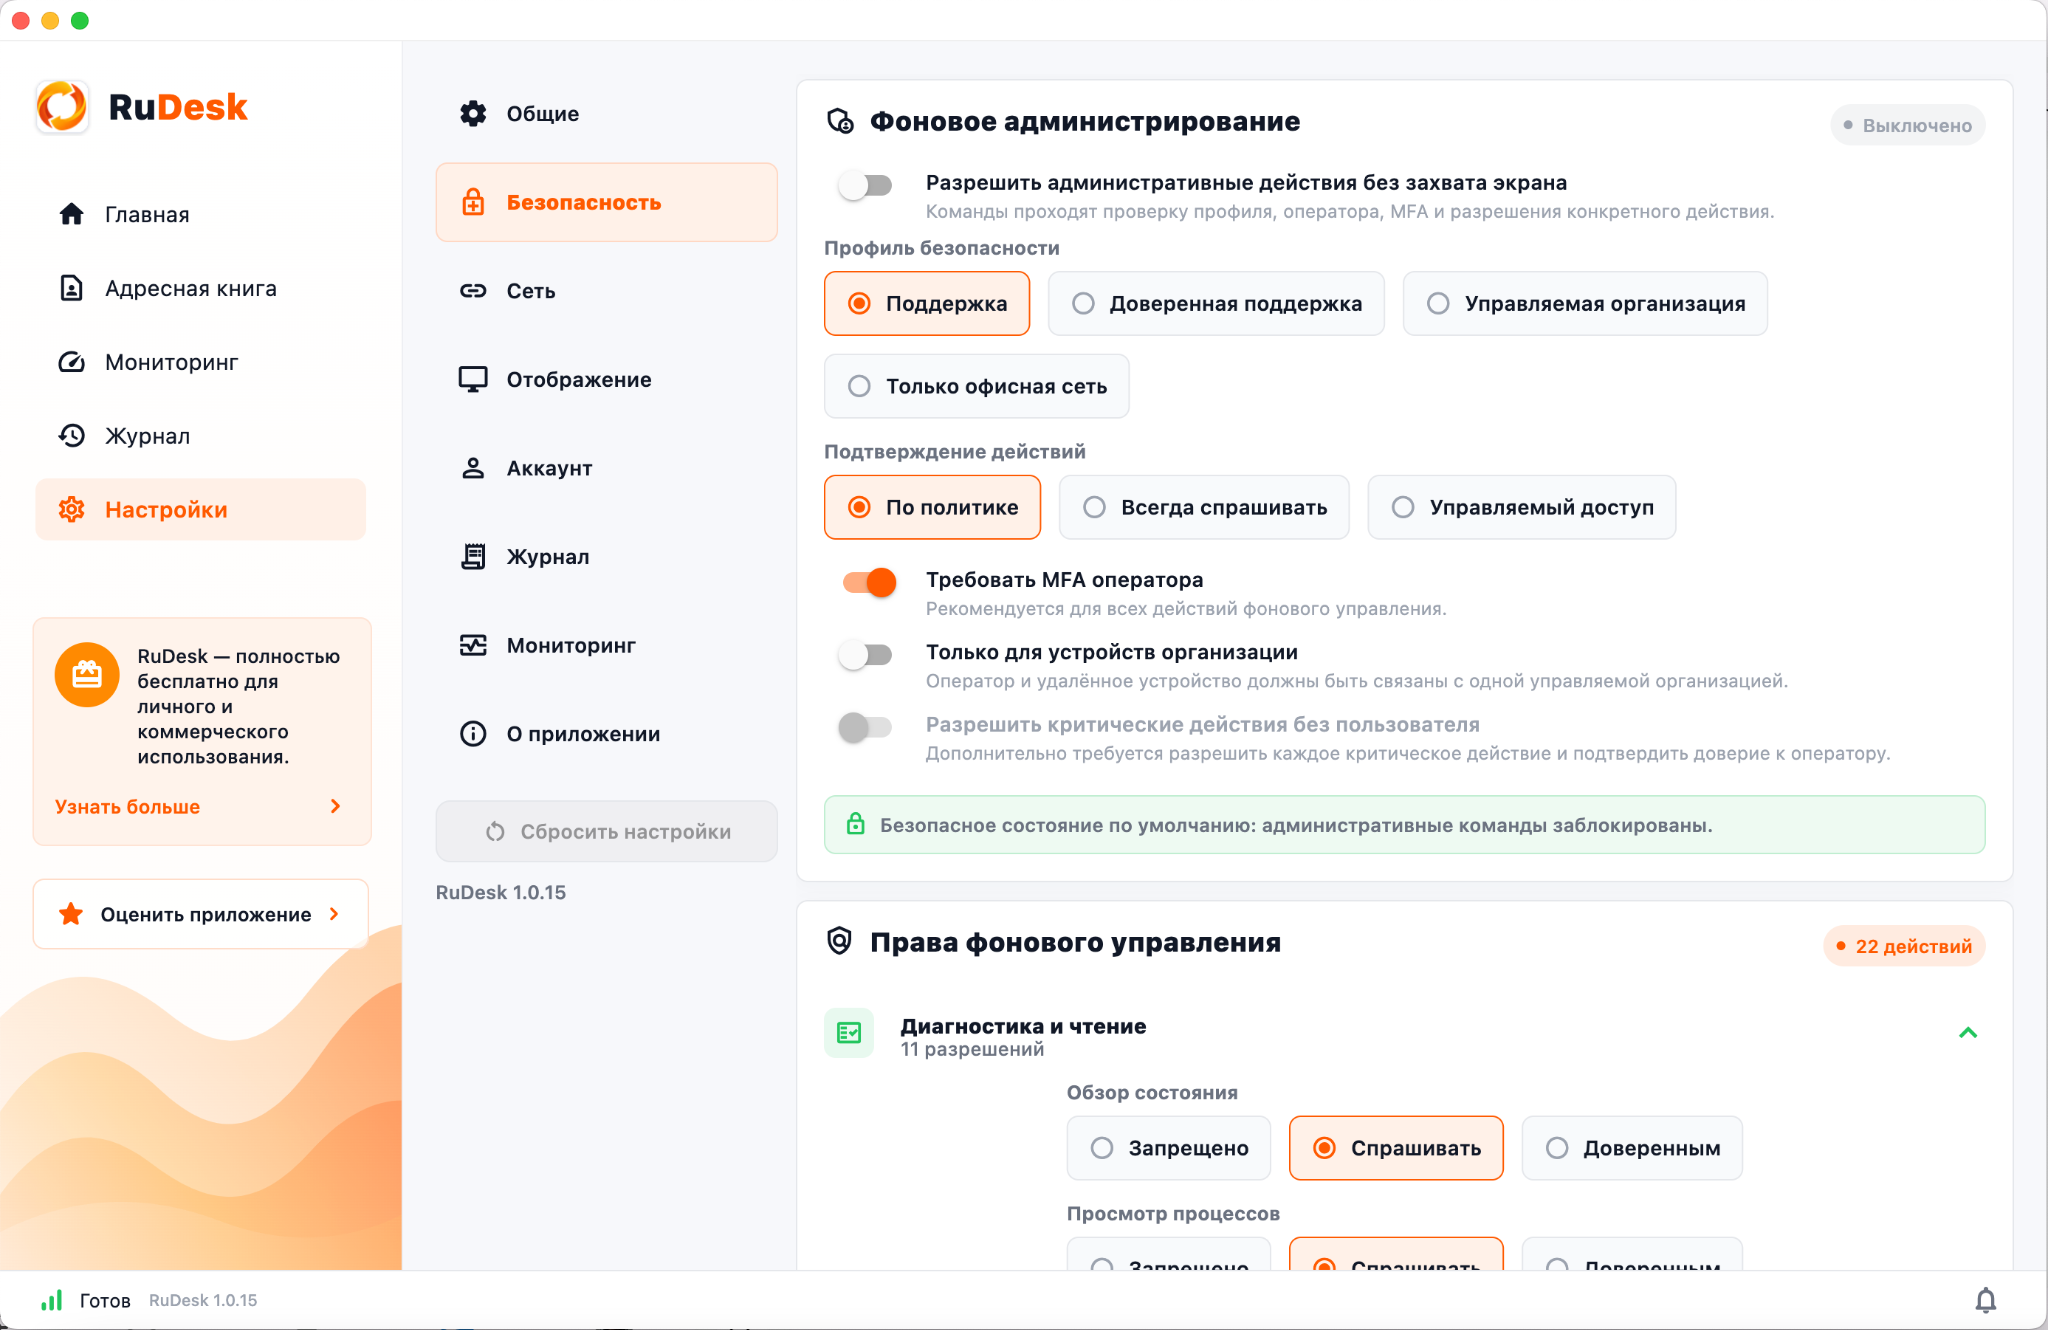Click the receipt icon beside settings Журнал
Screen dimensions: 2048x1330
pos(473,557)
